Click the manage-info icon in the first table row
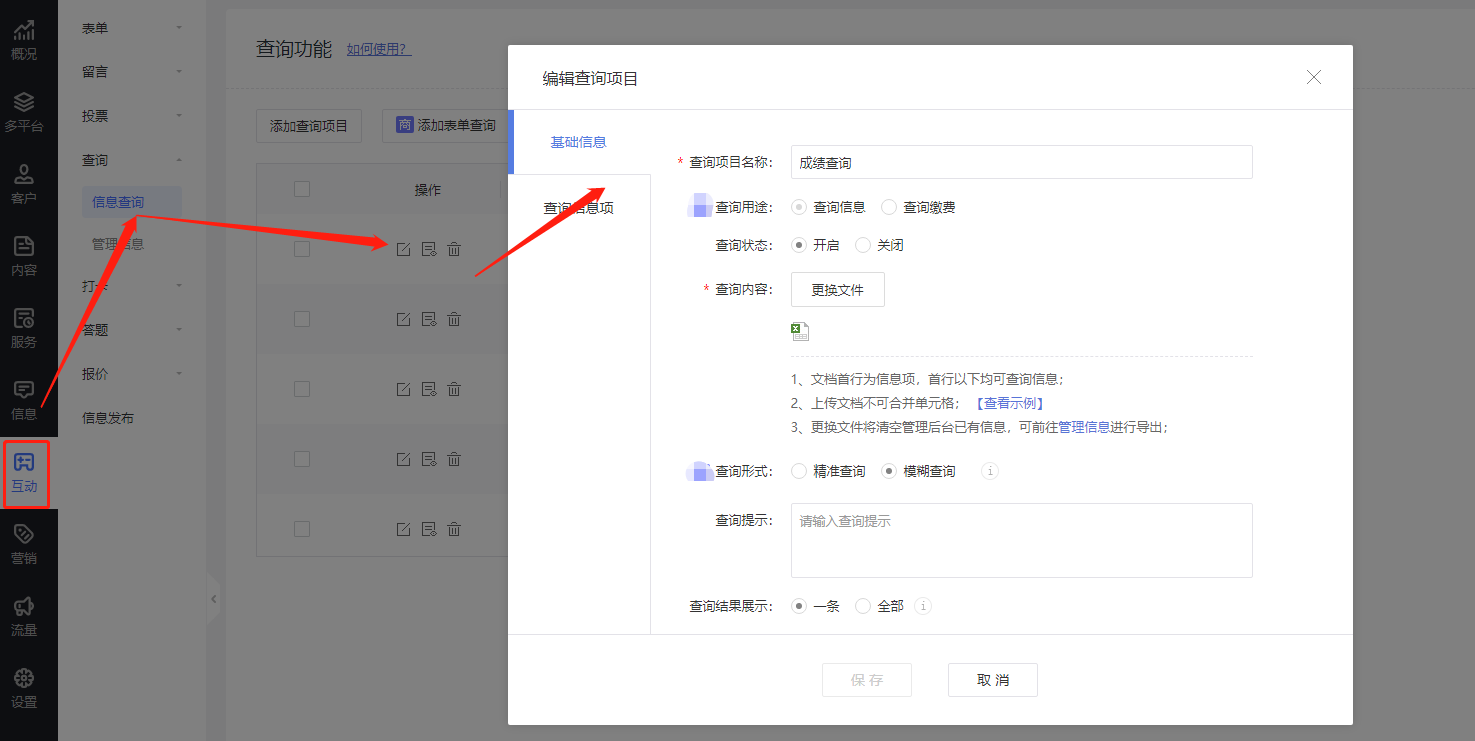The image size is (1475, 741). [x=428, y=249]
